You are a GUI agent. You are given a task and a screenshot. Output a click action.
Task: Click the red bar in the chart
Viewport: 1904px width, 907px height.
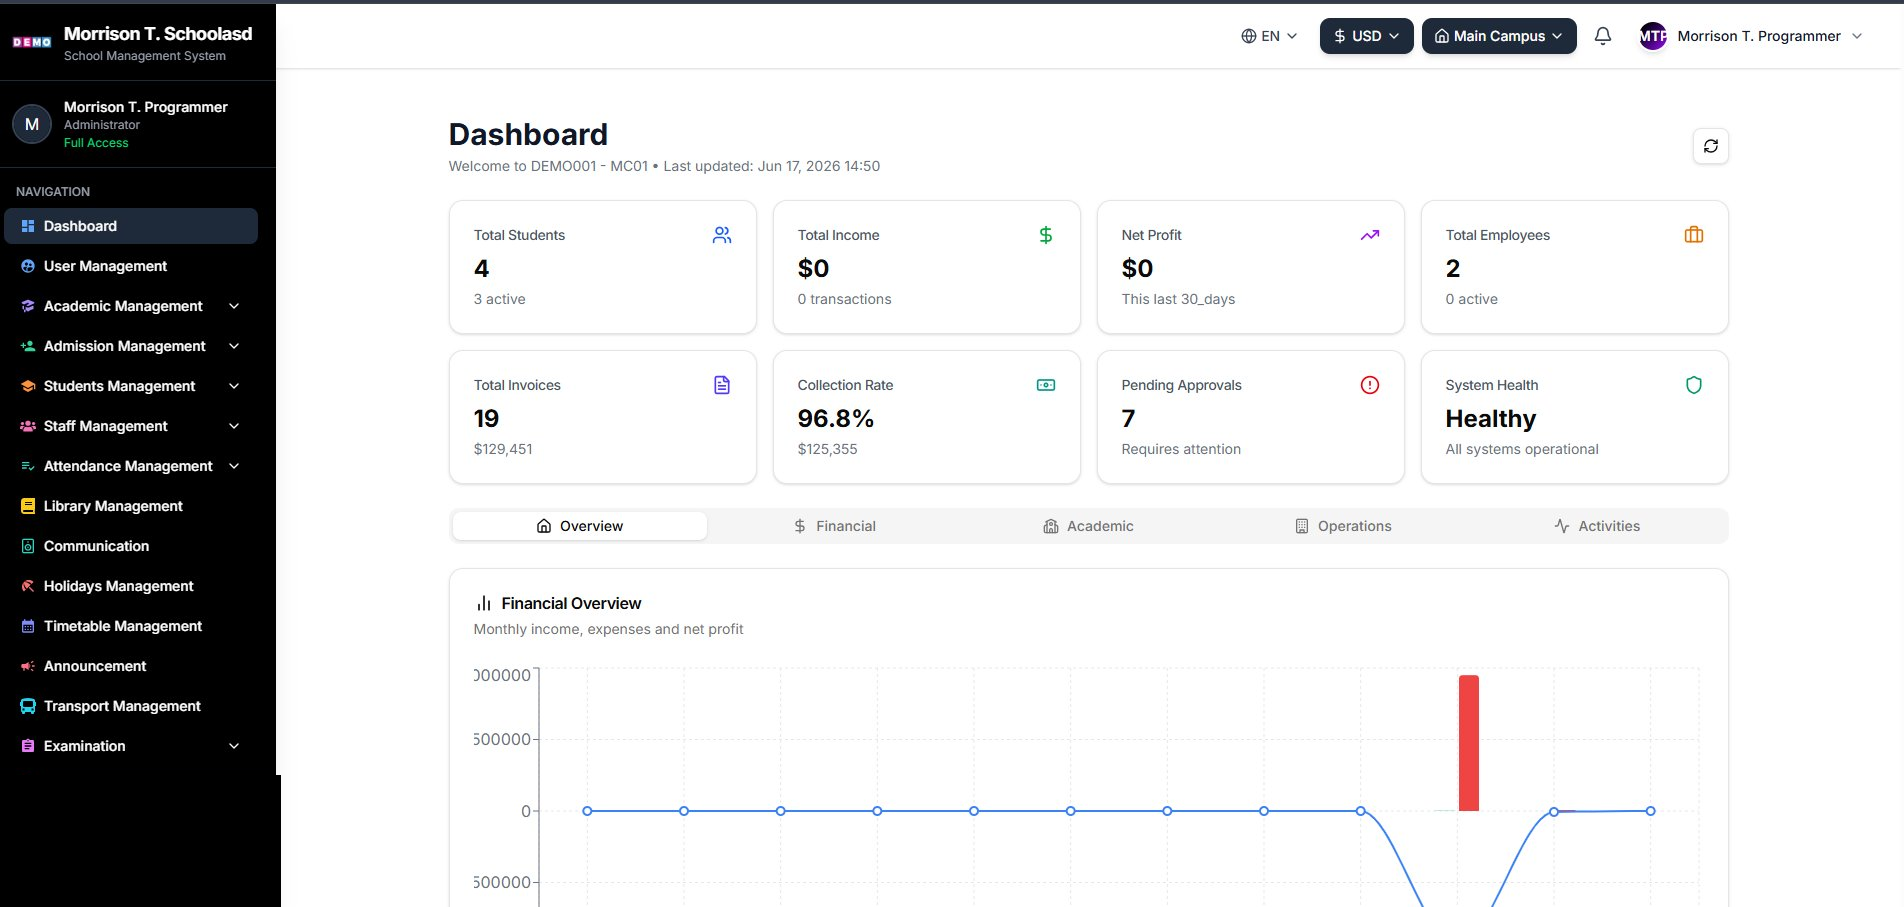coord(1468,743)
